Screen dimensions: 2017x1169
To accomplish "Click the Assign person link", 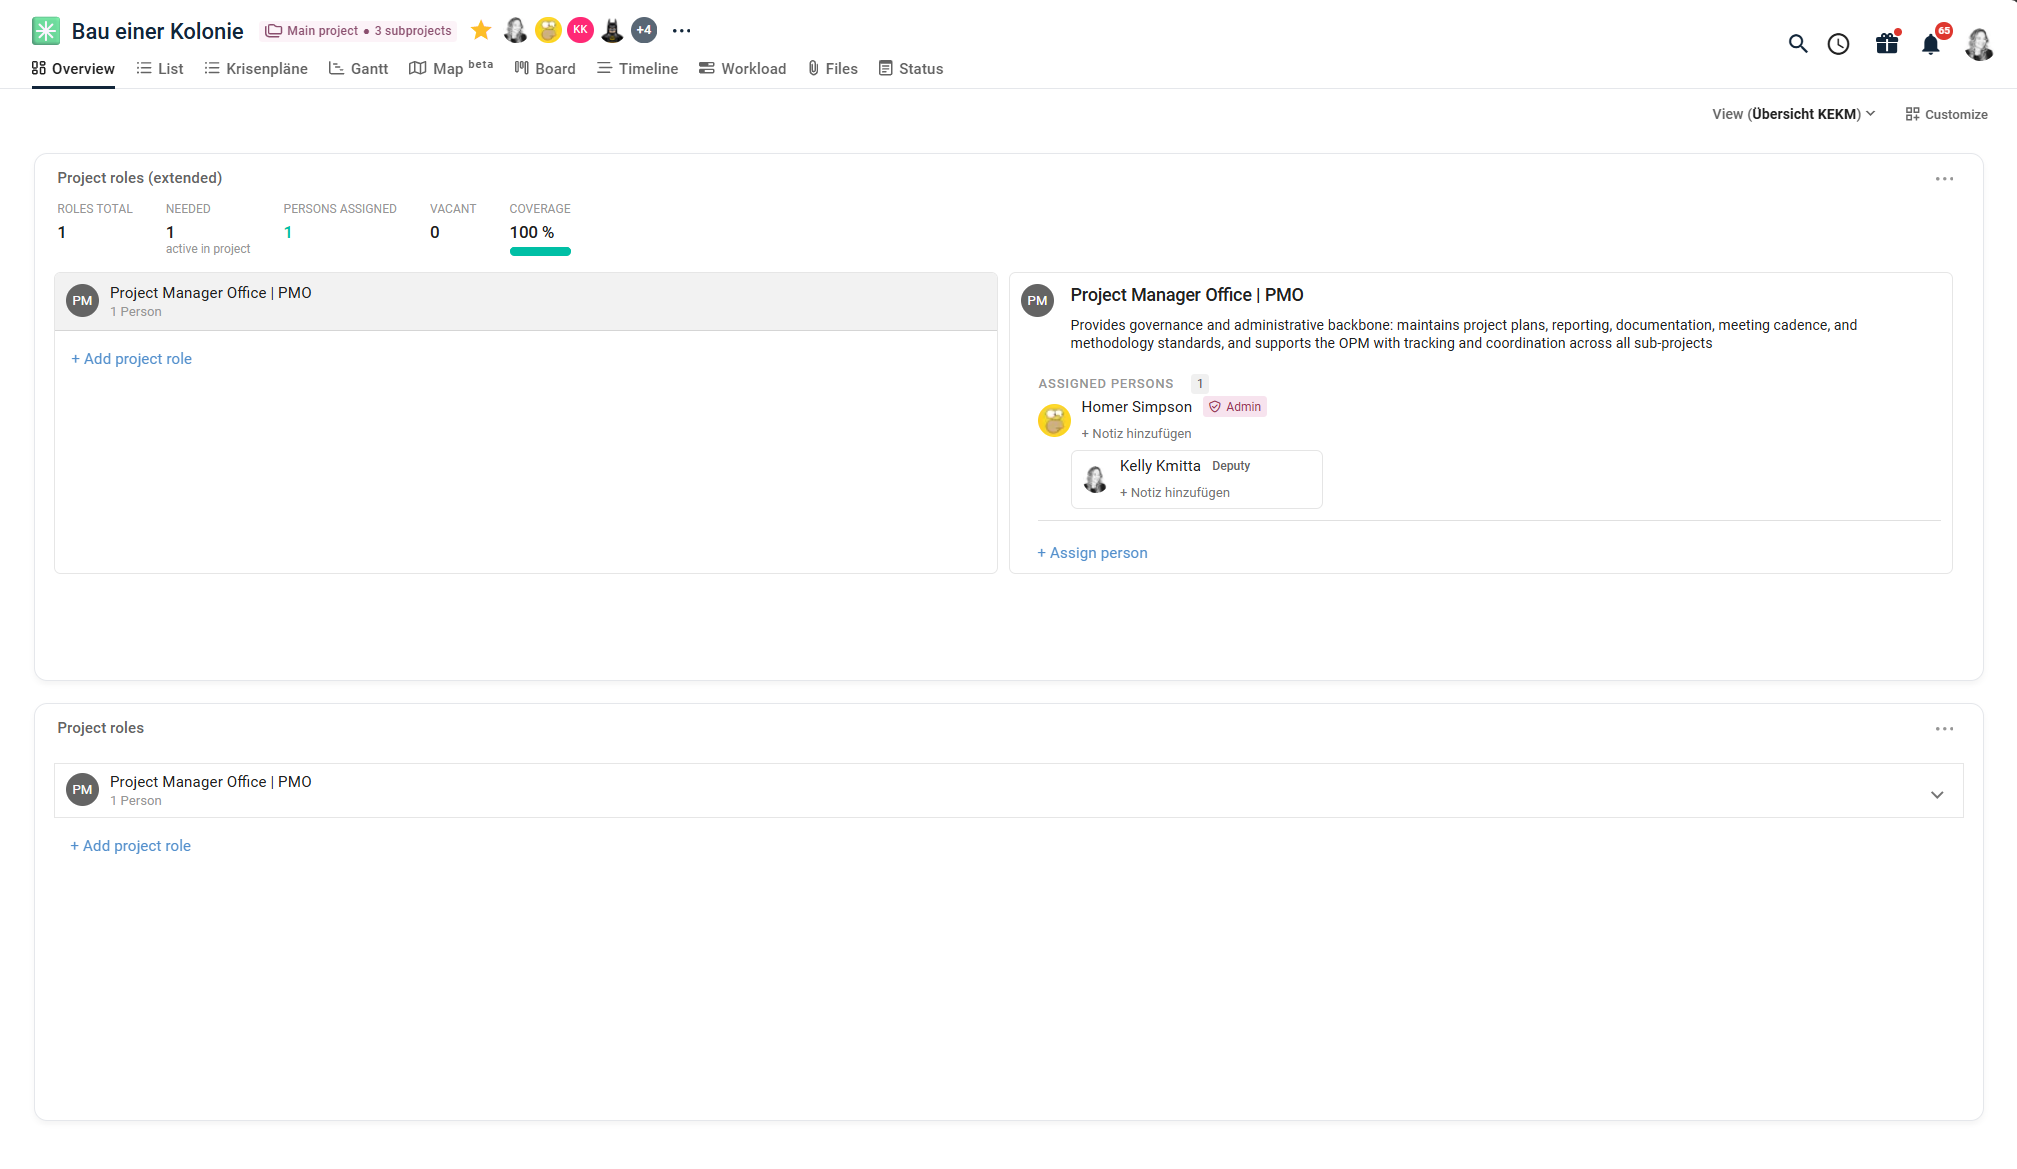I will point(1092,553).
